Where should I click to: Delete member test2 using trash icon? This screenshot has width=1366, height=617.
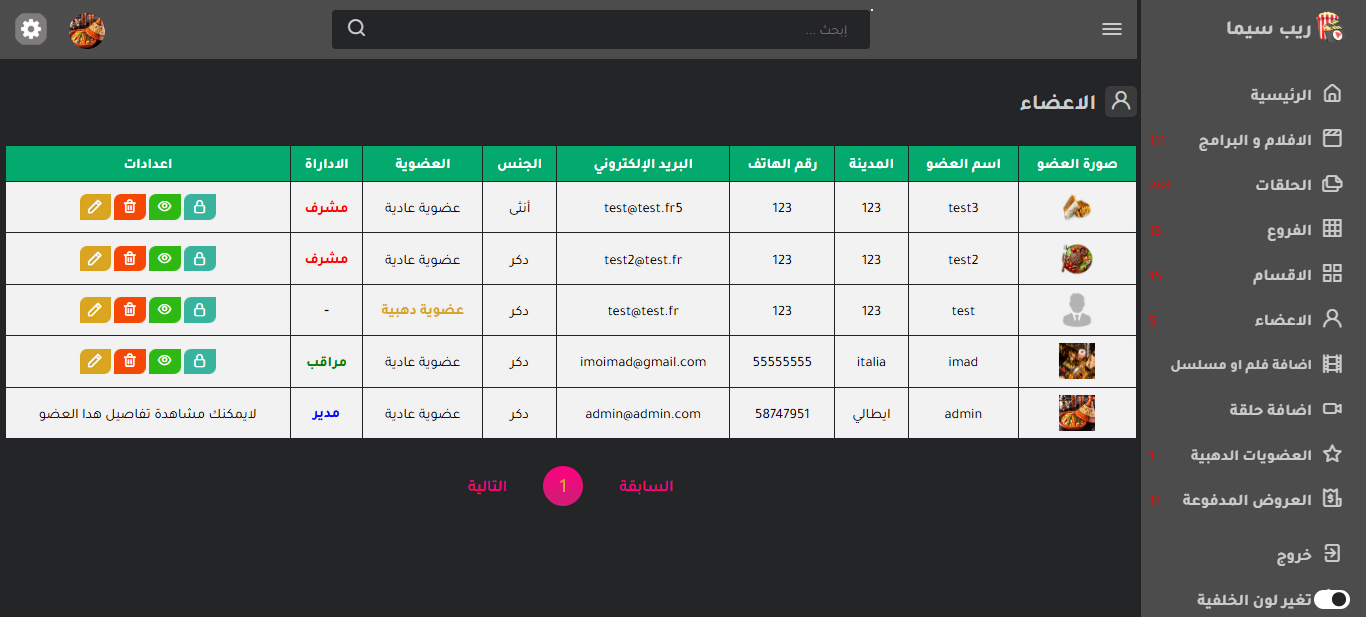tap(129, 259)
